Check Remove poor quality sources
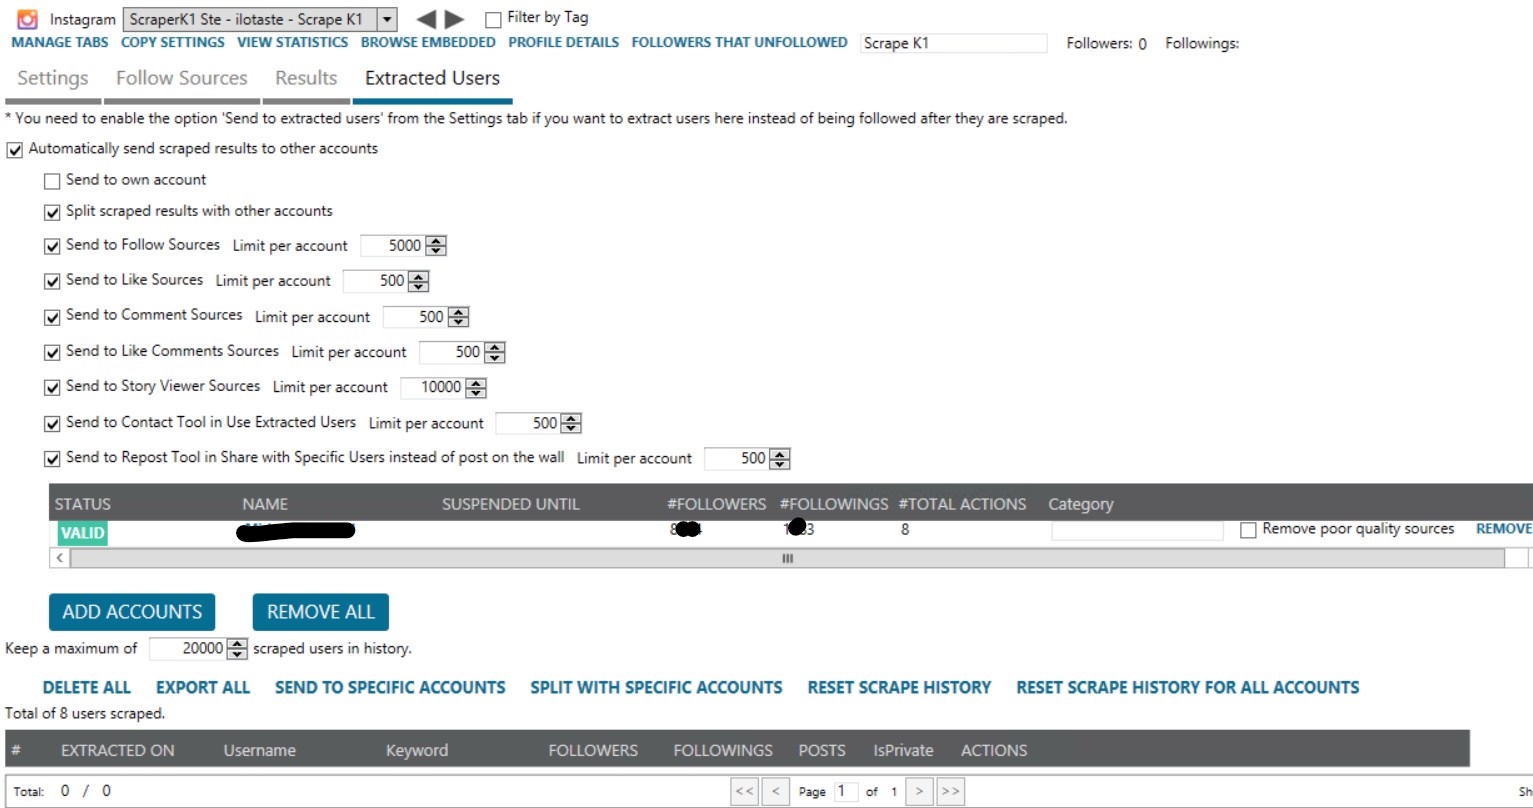The height and width of the screenshot is (808, 1533). tap(1248, 530)
